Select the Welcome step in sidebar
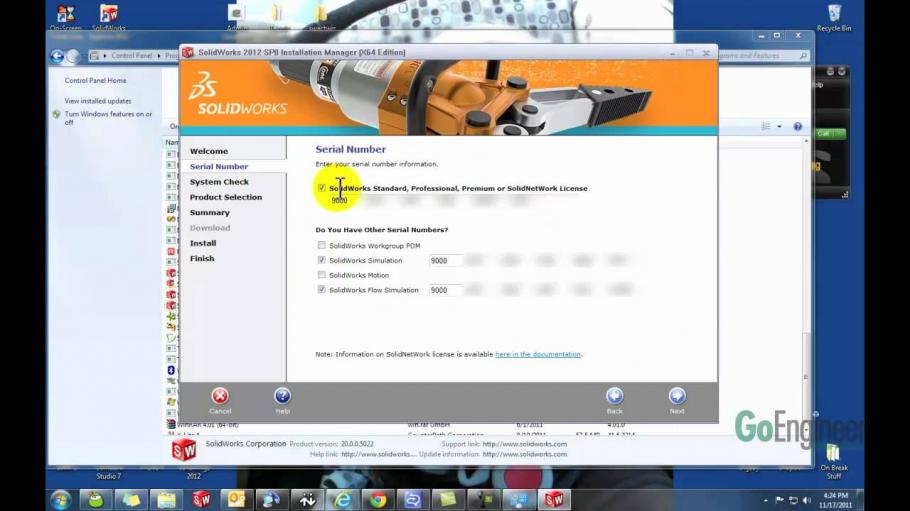The height and width of the screenshot is (511, 910). click(209, 151)
